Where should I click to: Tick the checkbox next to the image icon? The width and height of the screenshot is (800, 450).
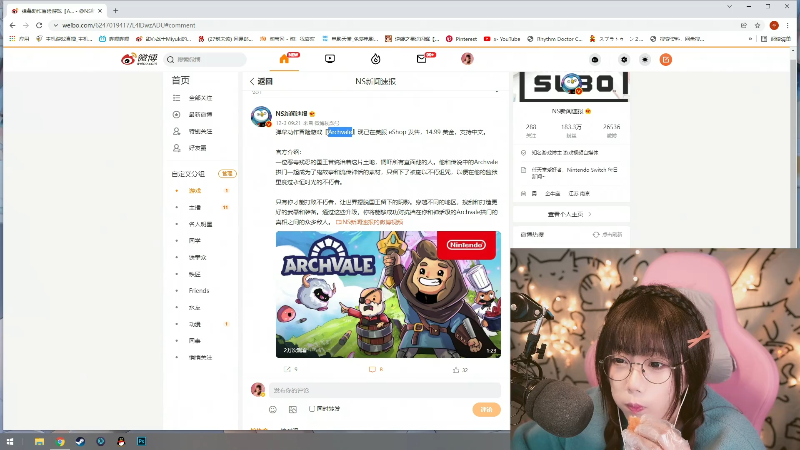(312, 409)
